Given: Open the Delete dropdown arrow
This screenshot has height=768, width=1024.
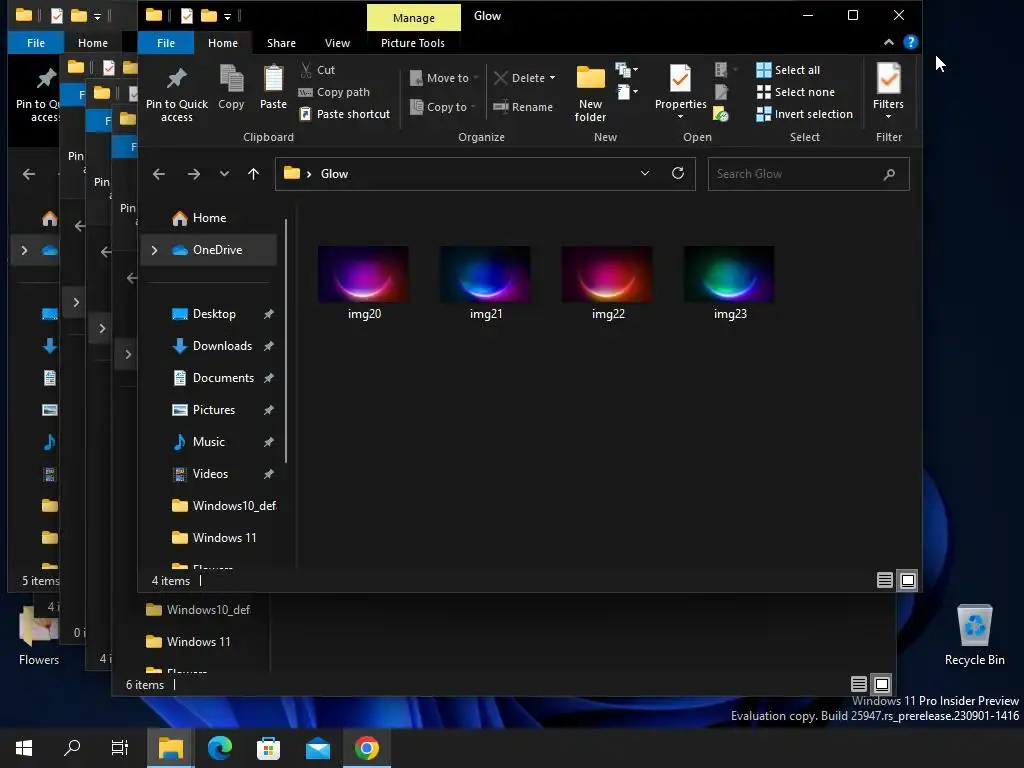Looking at the screenshot, I should pyautogui.click(x=552, y=78).
